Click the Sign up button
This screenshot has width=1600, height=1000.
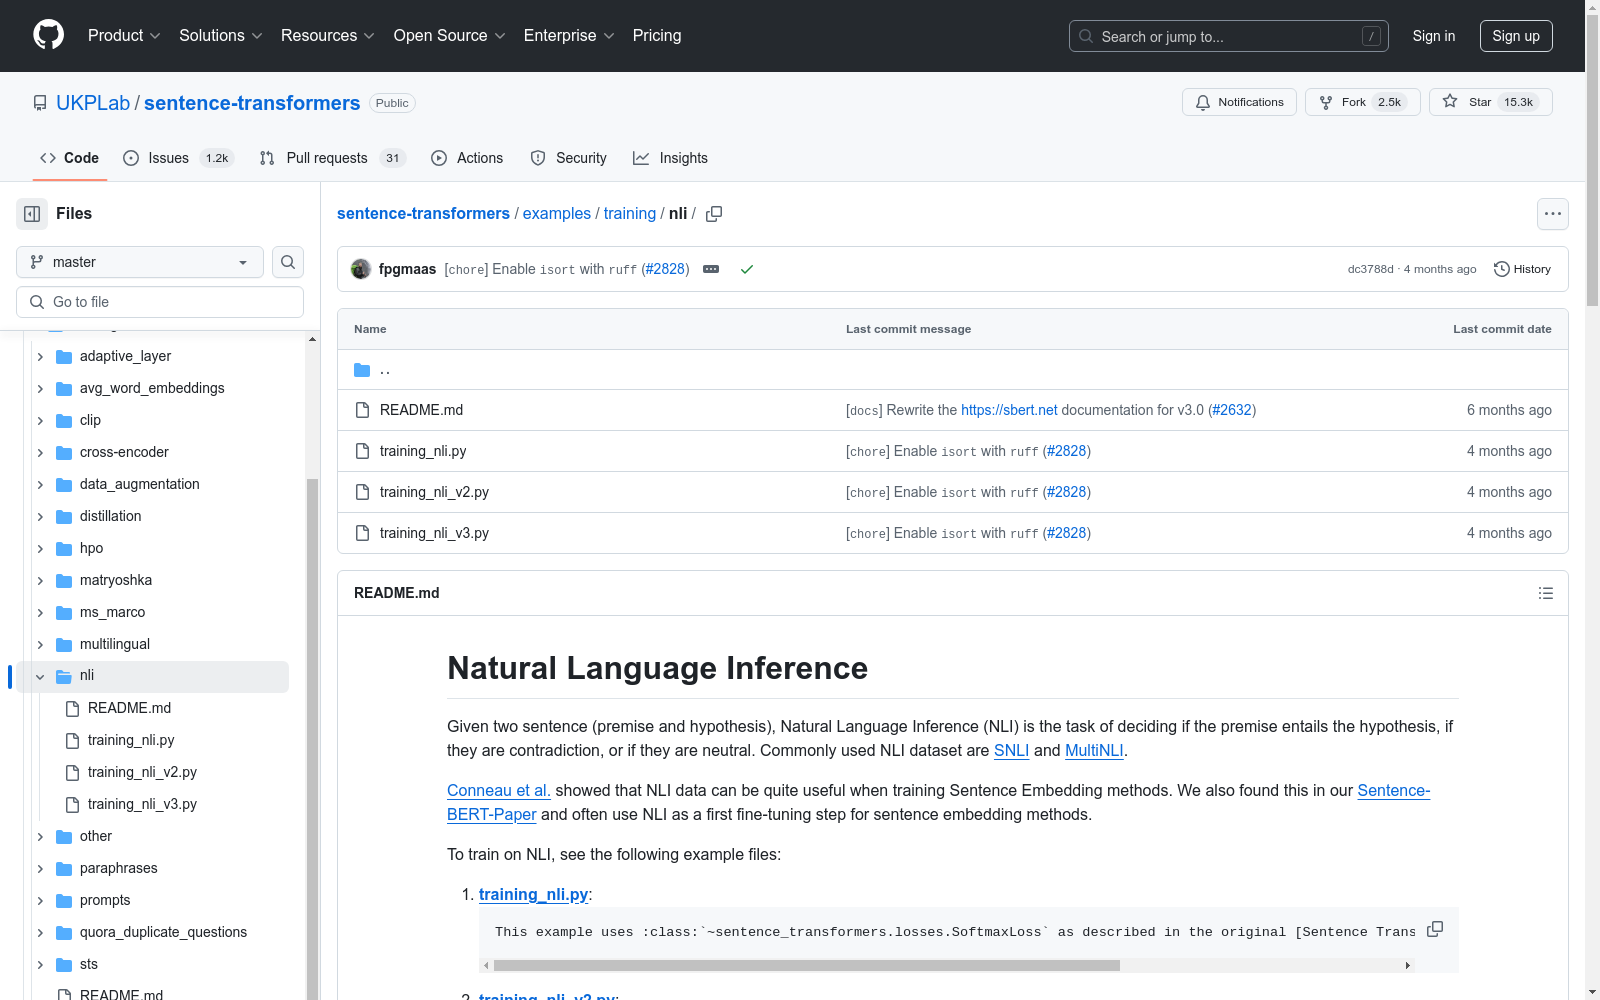[x=1516, y=36]
